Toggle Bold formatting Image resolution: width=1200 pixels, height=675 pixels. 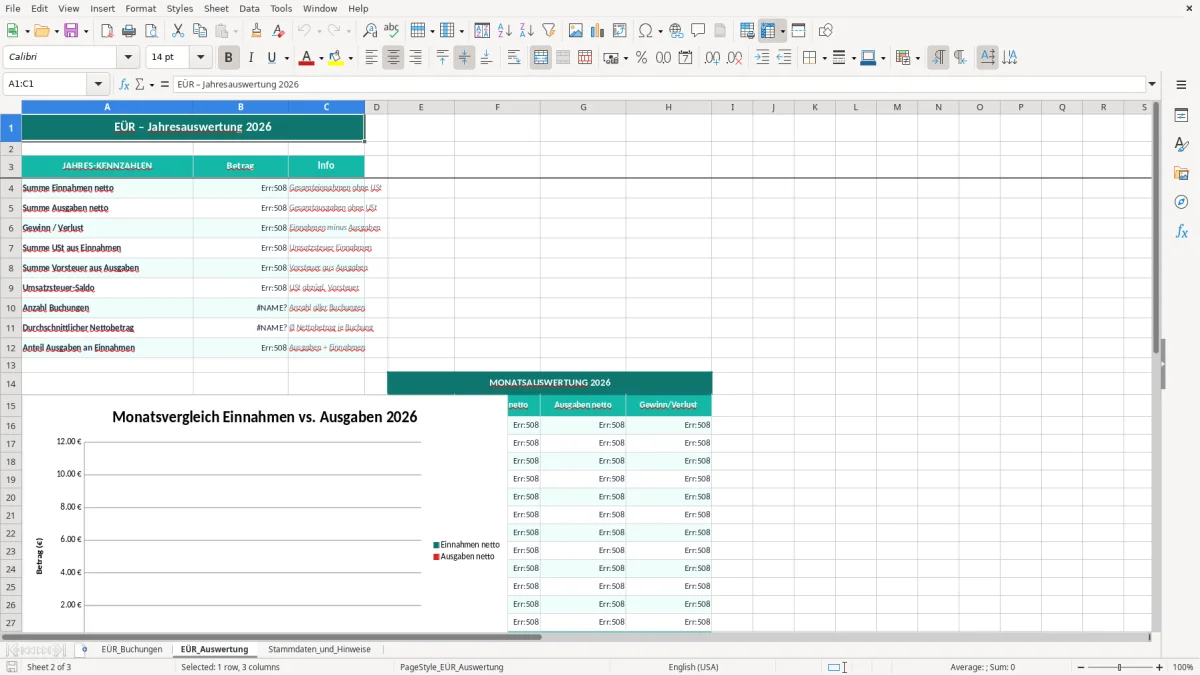tap(229, 58)
